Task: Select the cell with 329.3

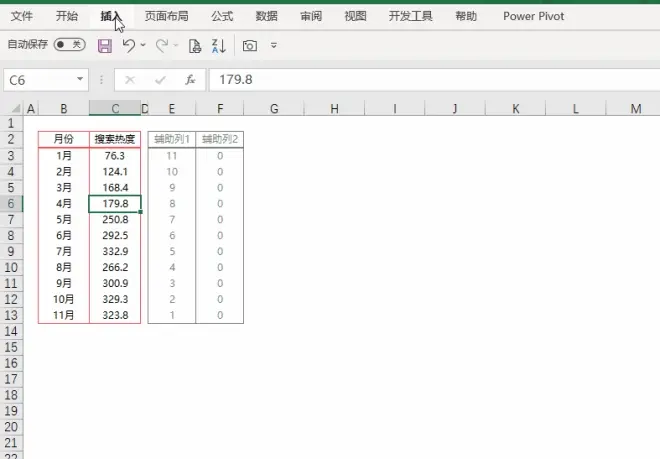Action: point(115,299)
